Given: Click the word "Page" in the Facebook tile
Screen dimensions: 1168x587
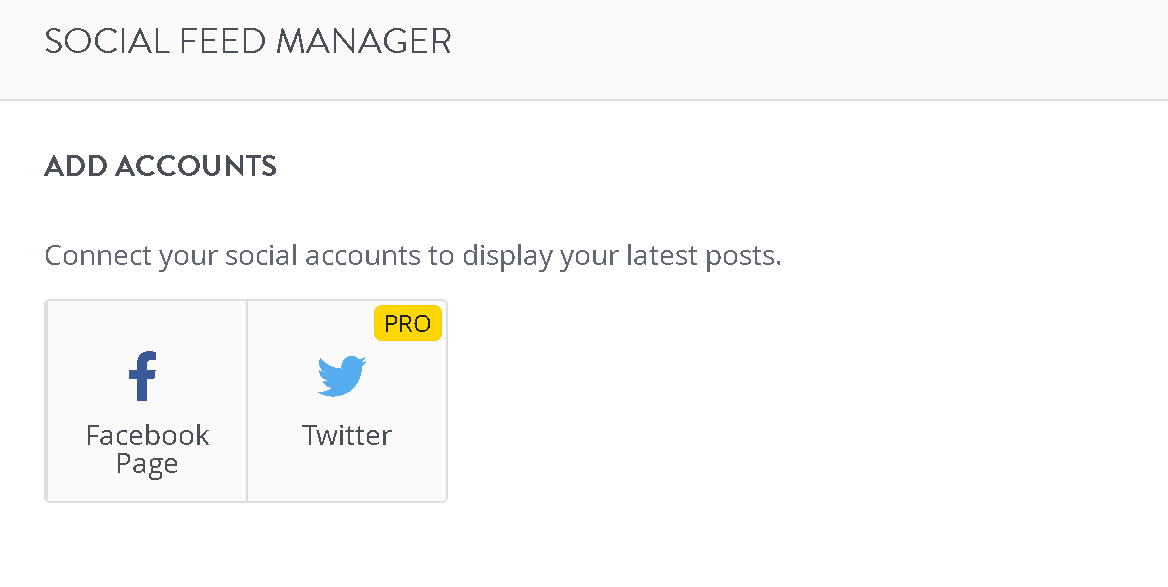Looking at the screenshot, I should click(147, 464).
